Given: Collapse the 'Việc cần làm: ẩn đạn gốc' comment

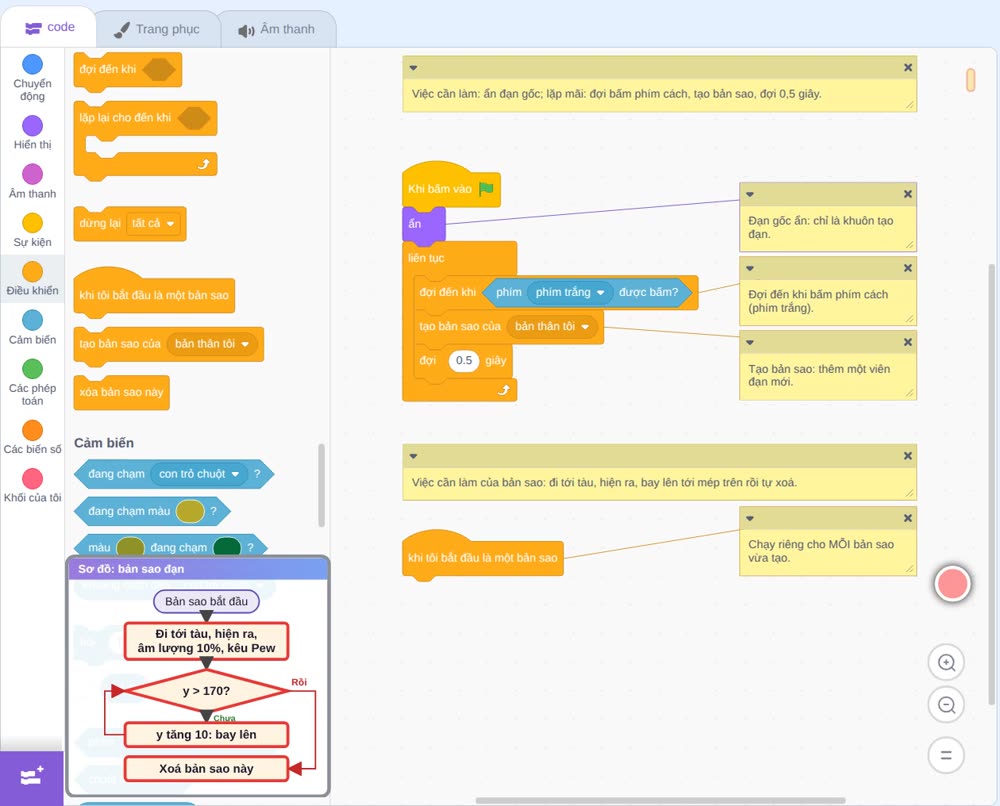Looking at the screenshot, I should tap(413, 68).
